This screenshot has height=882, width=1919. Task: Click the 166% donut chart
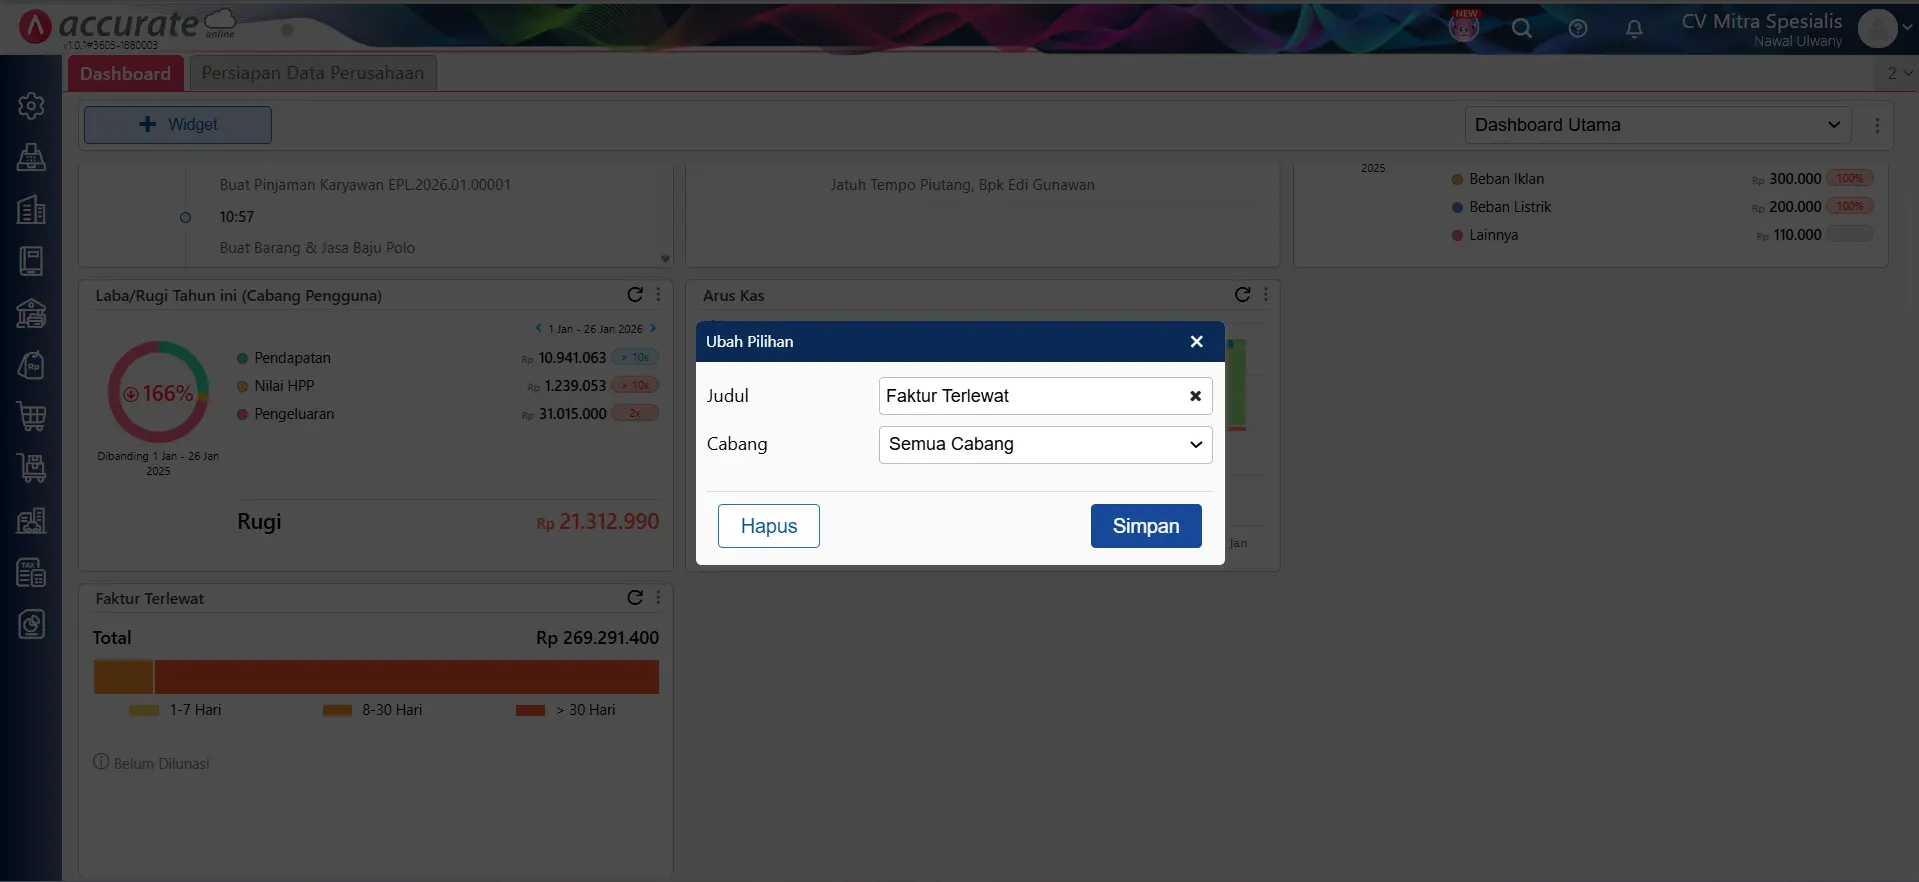click(x=159, y=392)
